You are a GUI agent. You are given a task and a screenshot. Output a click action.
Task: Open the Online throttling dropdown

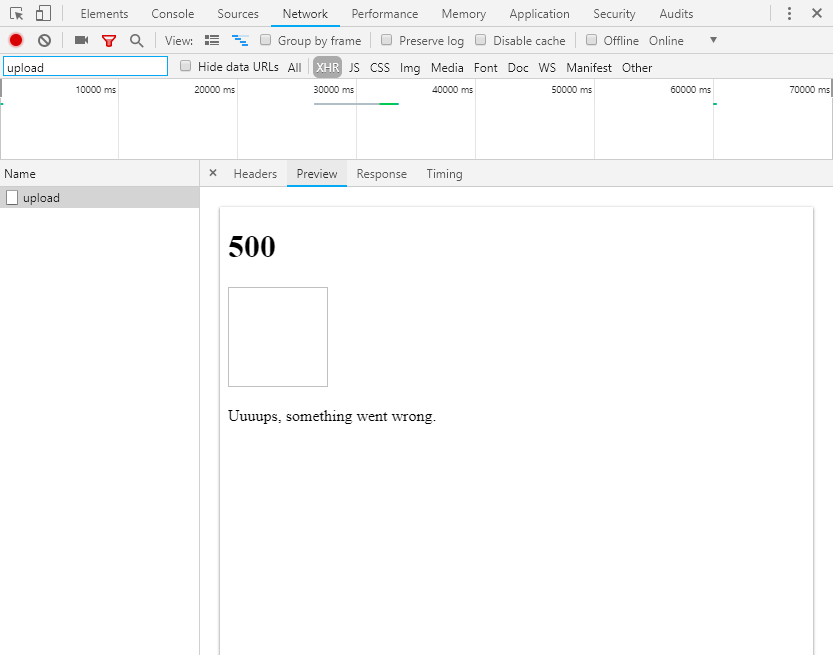pos(683,40)
